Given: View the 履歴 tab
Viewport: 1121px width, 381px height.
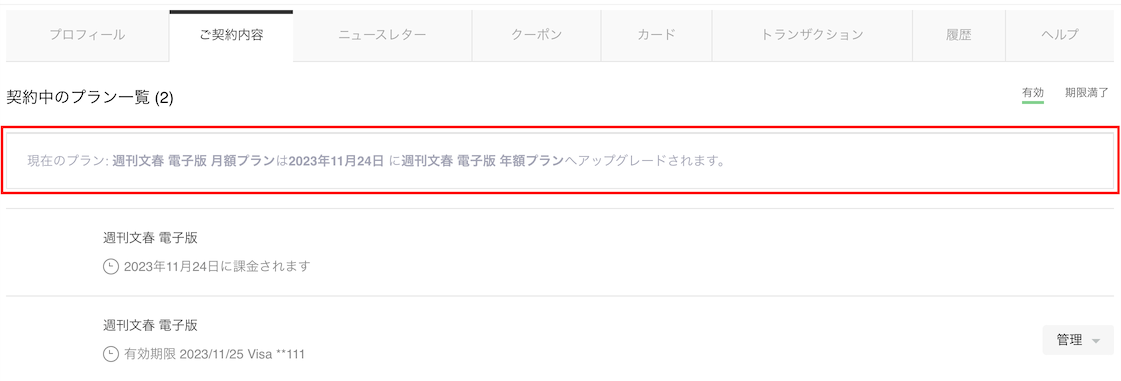Looking at the screenshot, I should [959, 35].
